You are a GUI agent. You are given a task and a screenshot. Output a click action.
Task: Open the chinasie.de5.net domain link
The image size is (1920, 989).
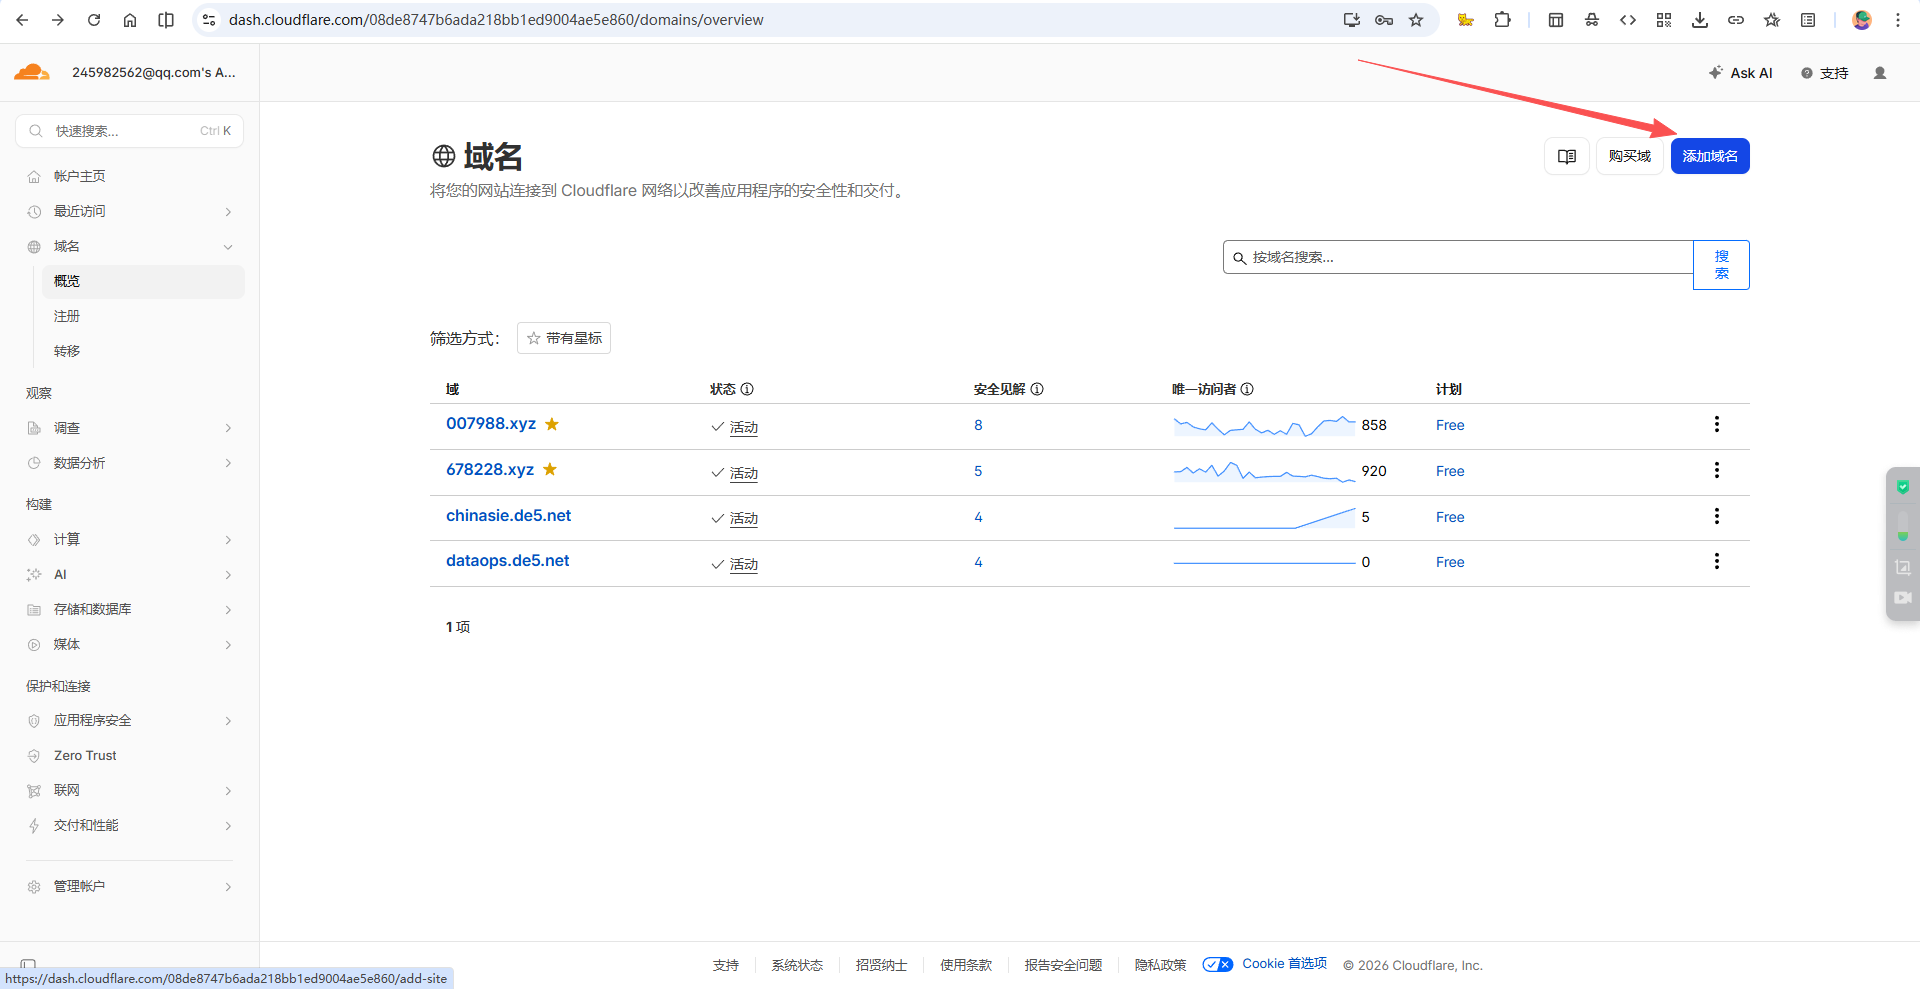coord(508,515)
